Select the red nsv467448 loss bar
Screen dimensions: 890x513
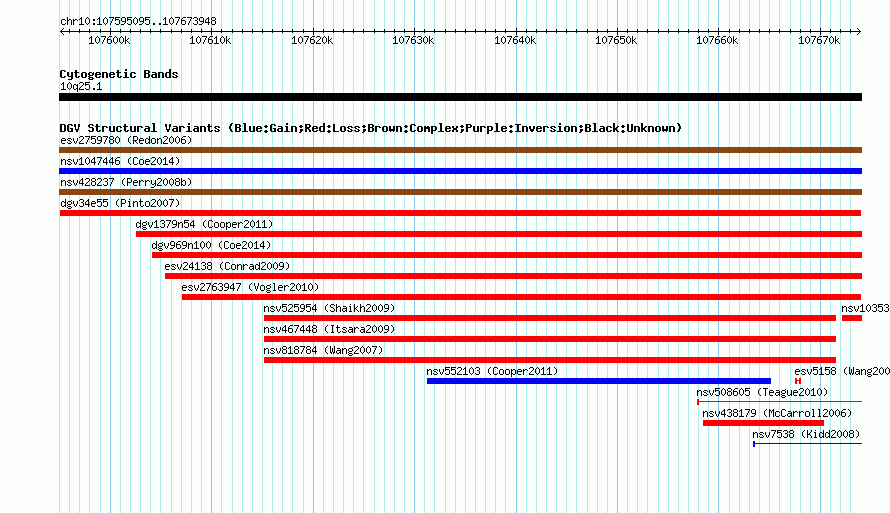click(550, 339)
